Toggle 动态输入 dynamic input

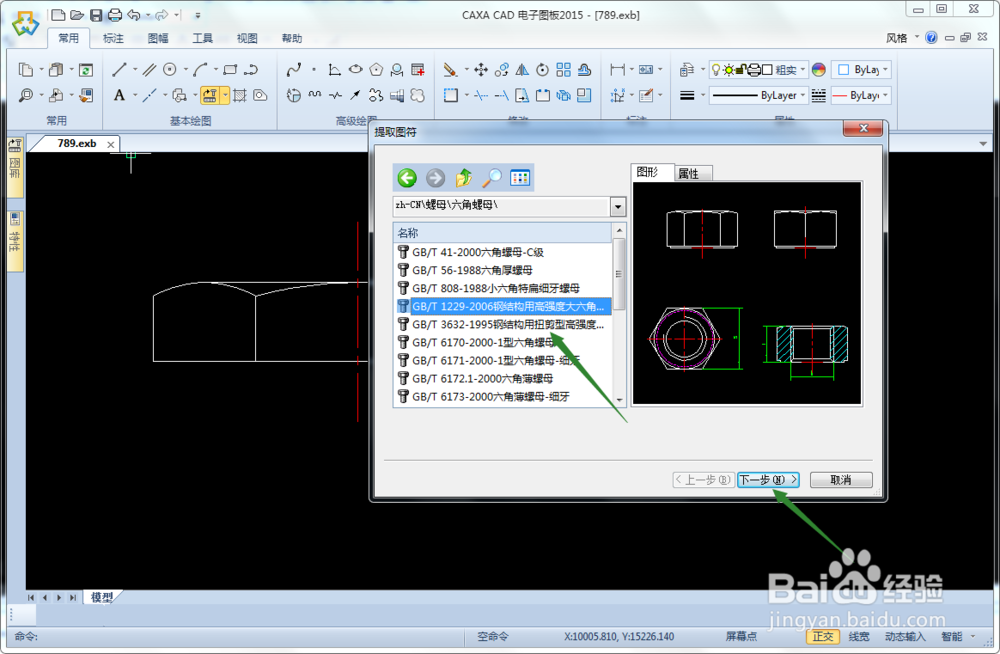905,636
